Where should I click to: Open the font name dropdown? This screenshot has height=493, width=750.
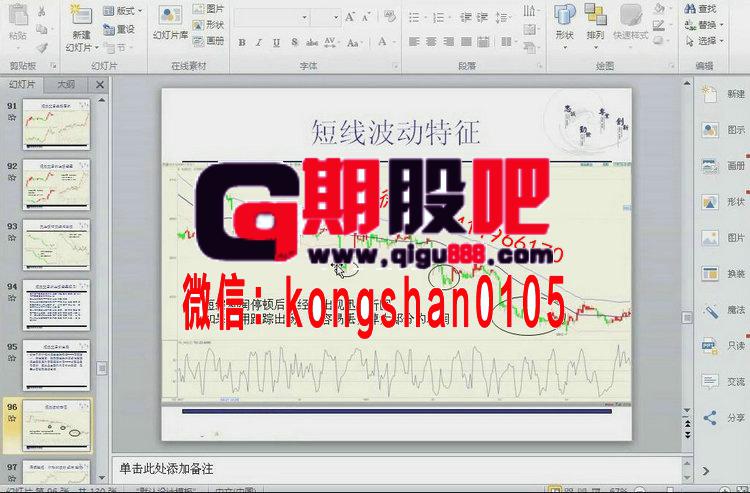coord(304,18)
